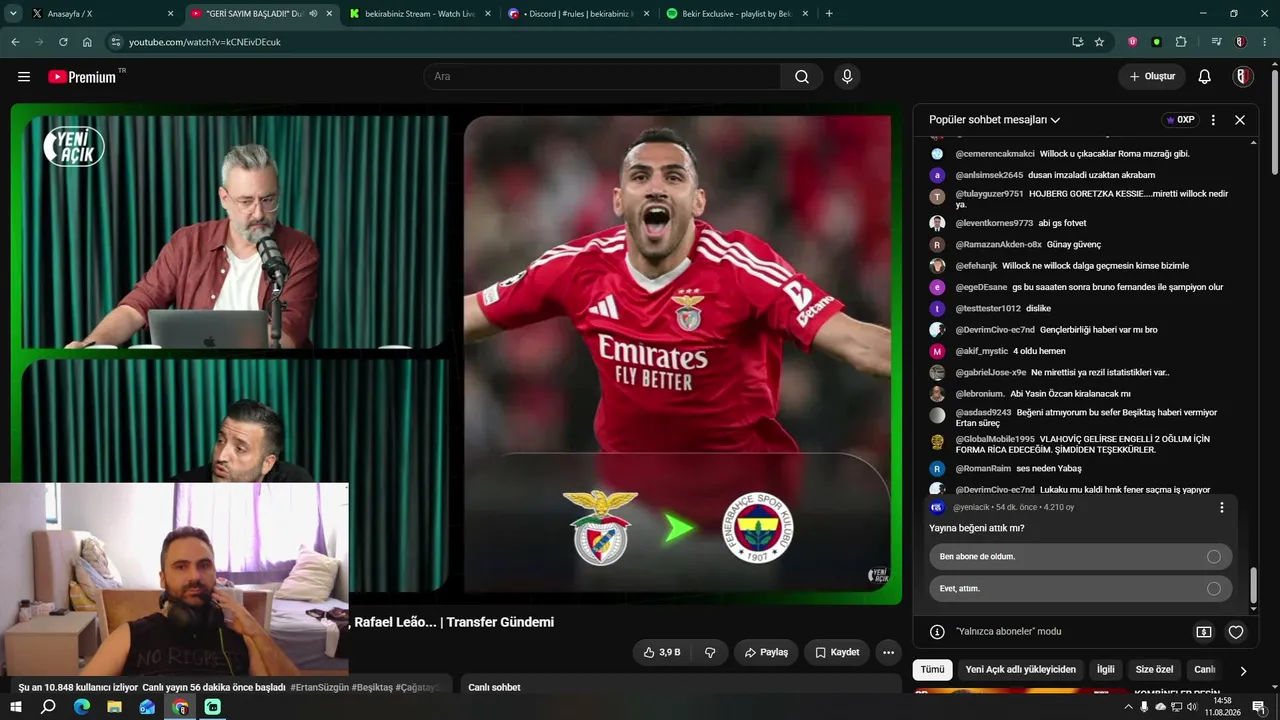Like the video with 3,9 B likes
The image size is (1280, 720).
pos(662,652)
